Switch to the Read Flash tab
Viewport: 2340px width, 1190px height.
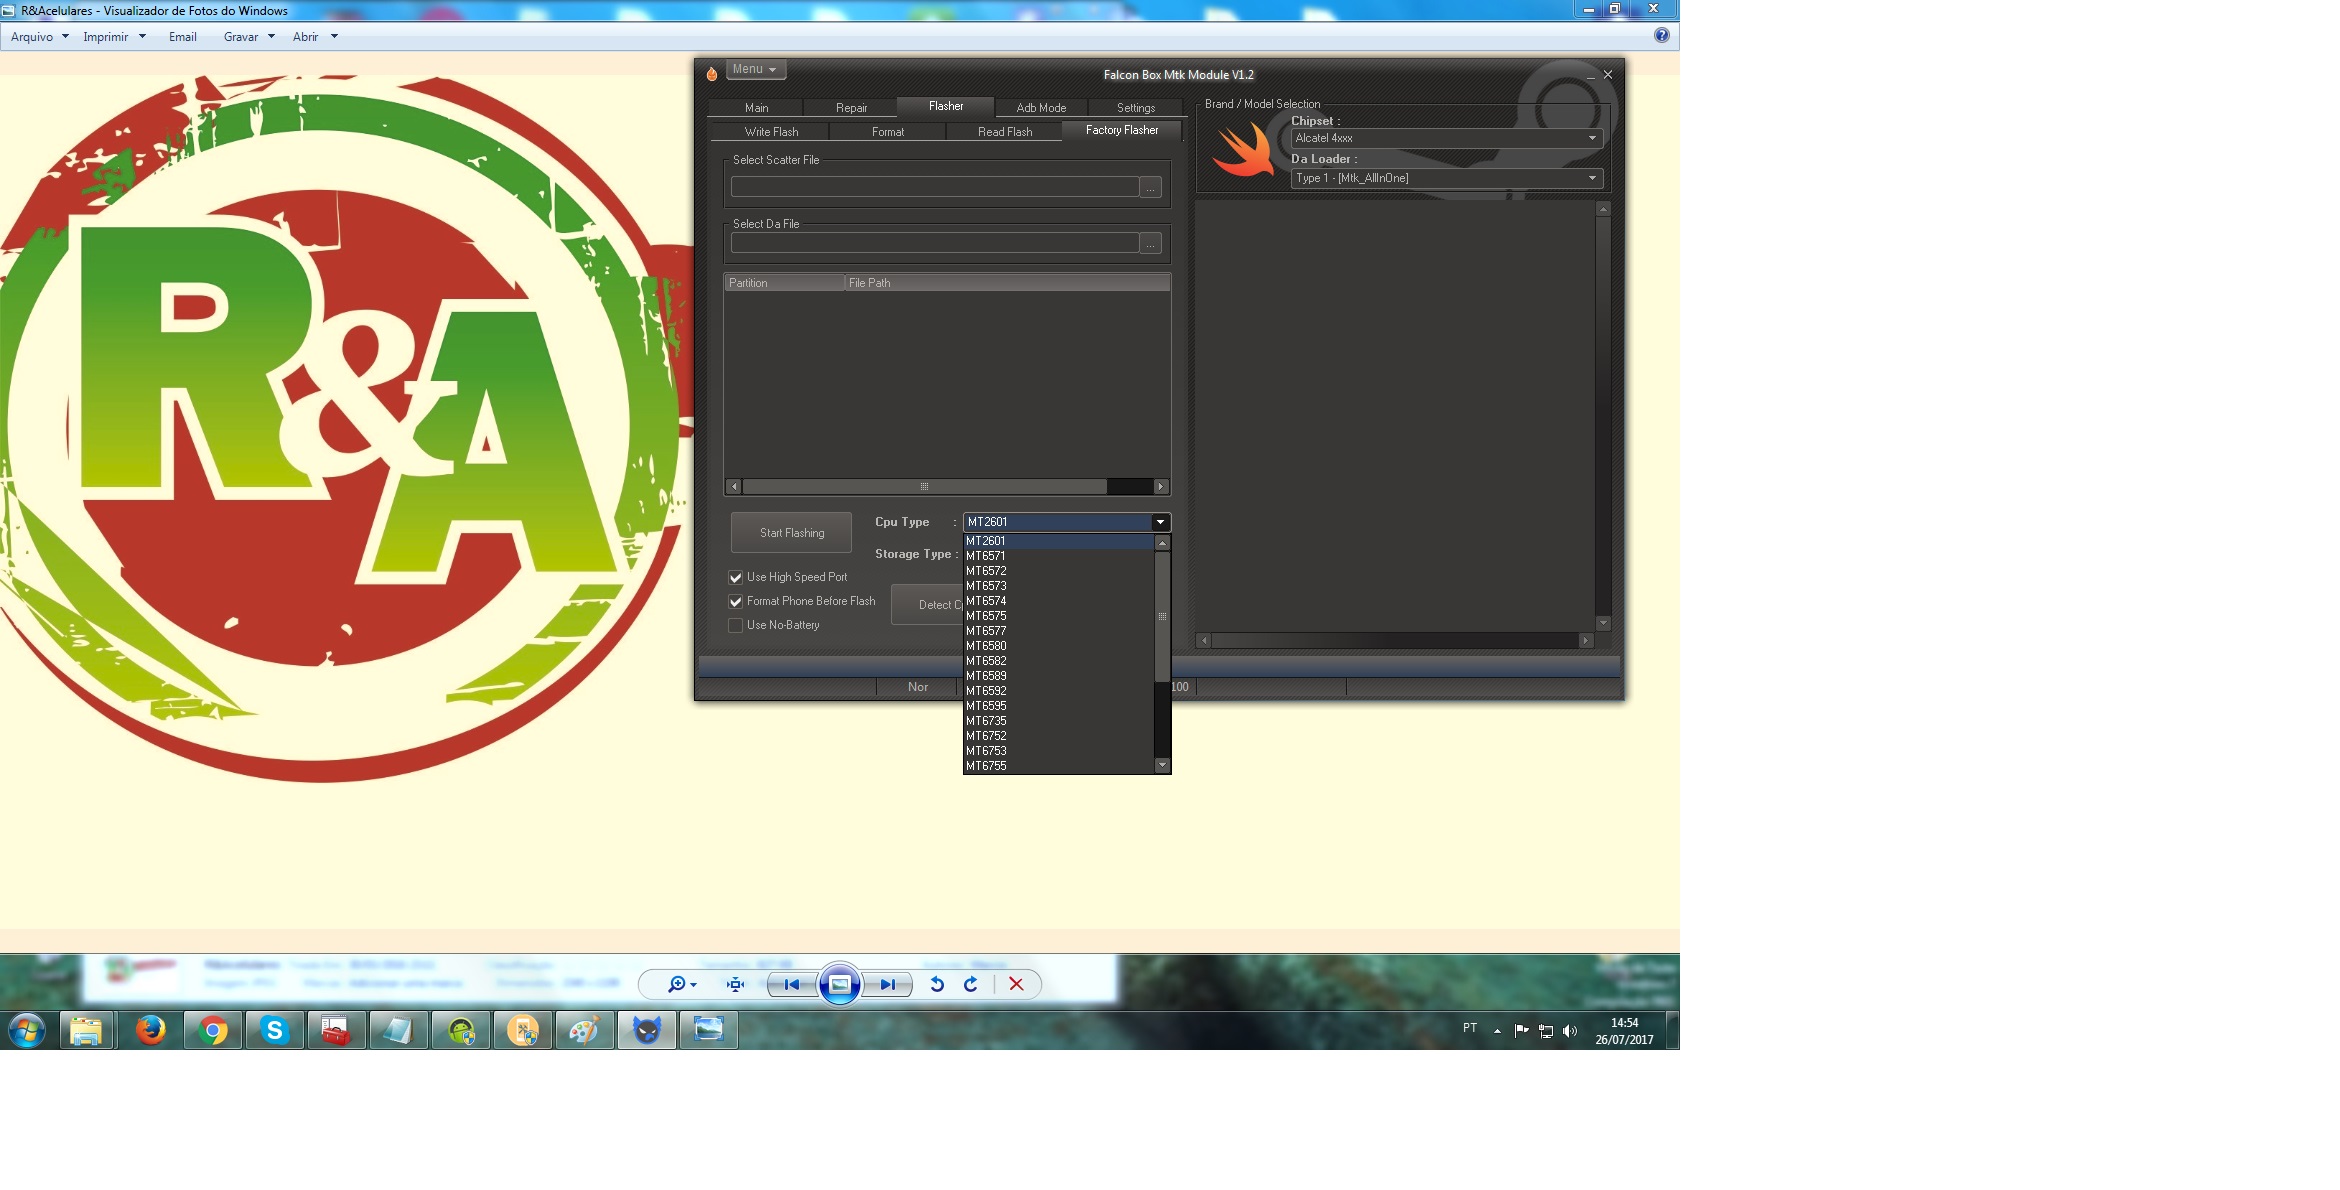1004,132
